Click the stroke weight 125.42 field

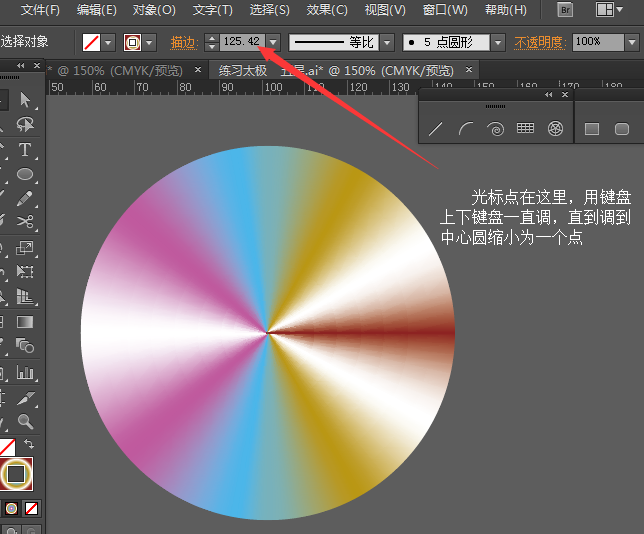242,42
